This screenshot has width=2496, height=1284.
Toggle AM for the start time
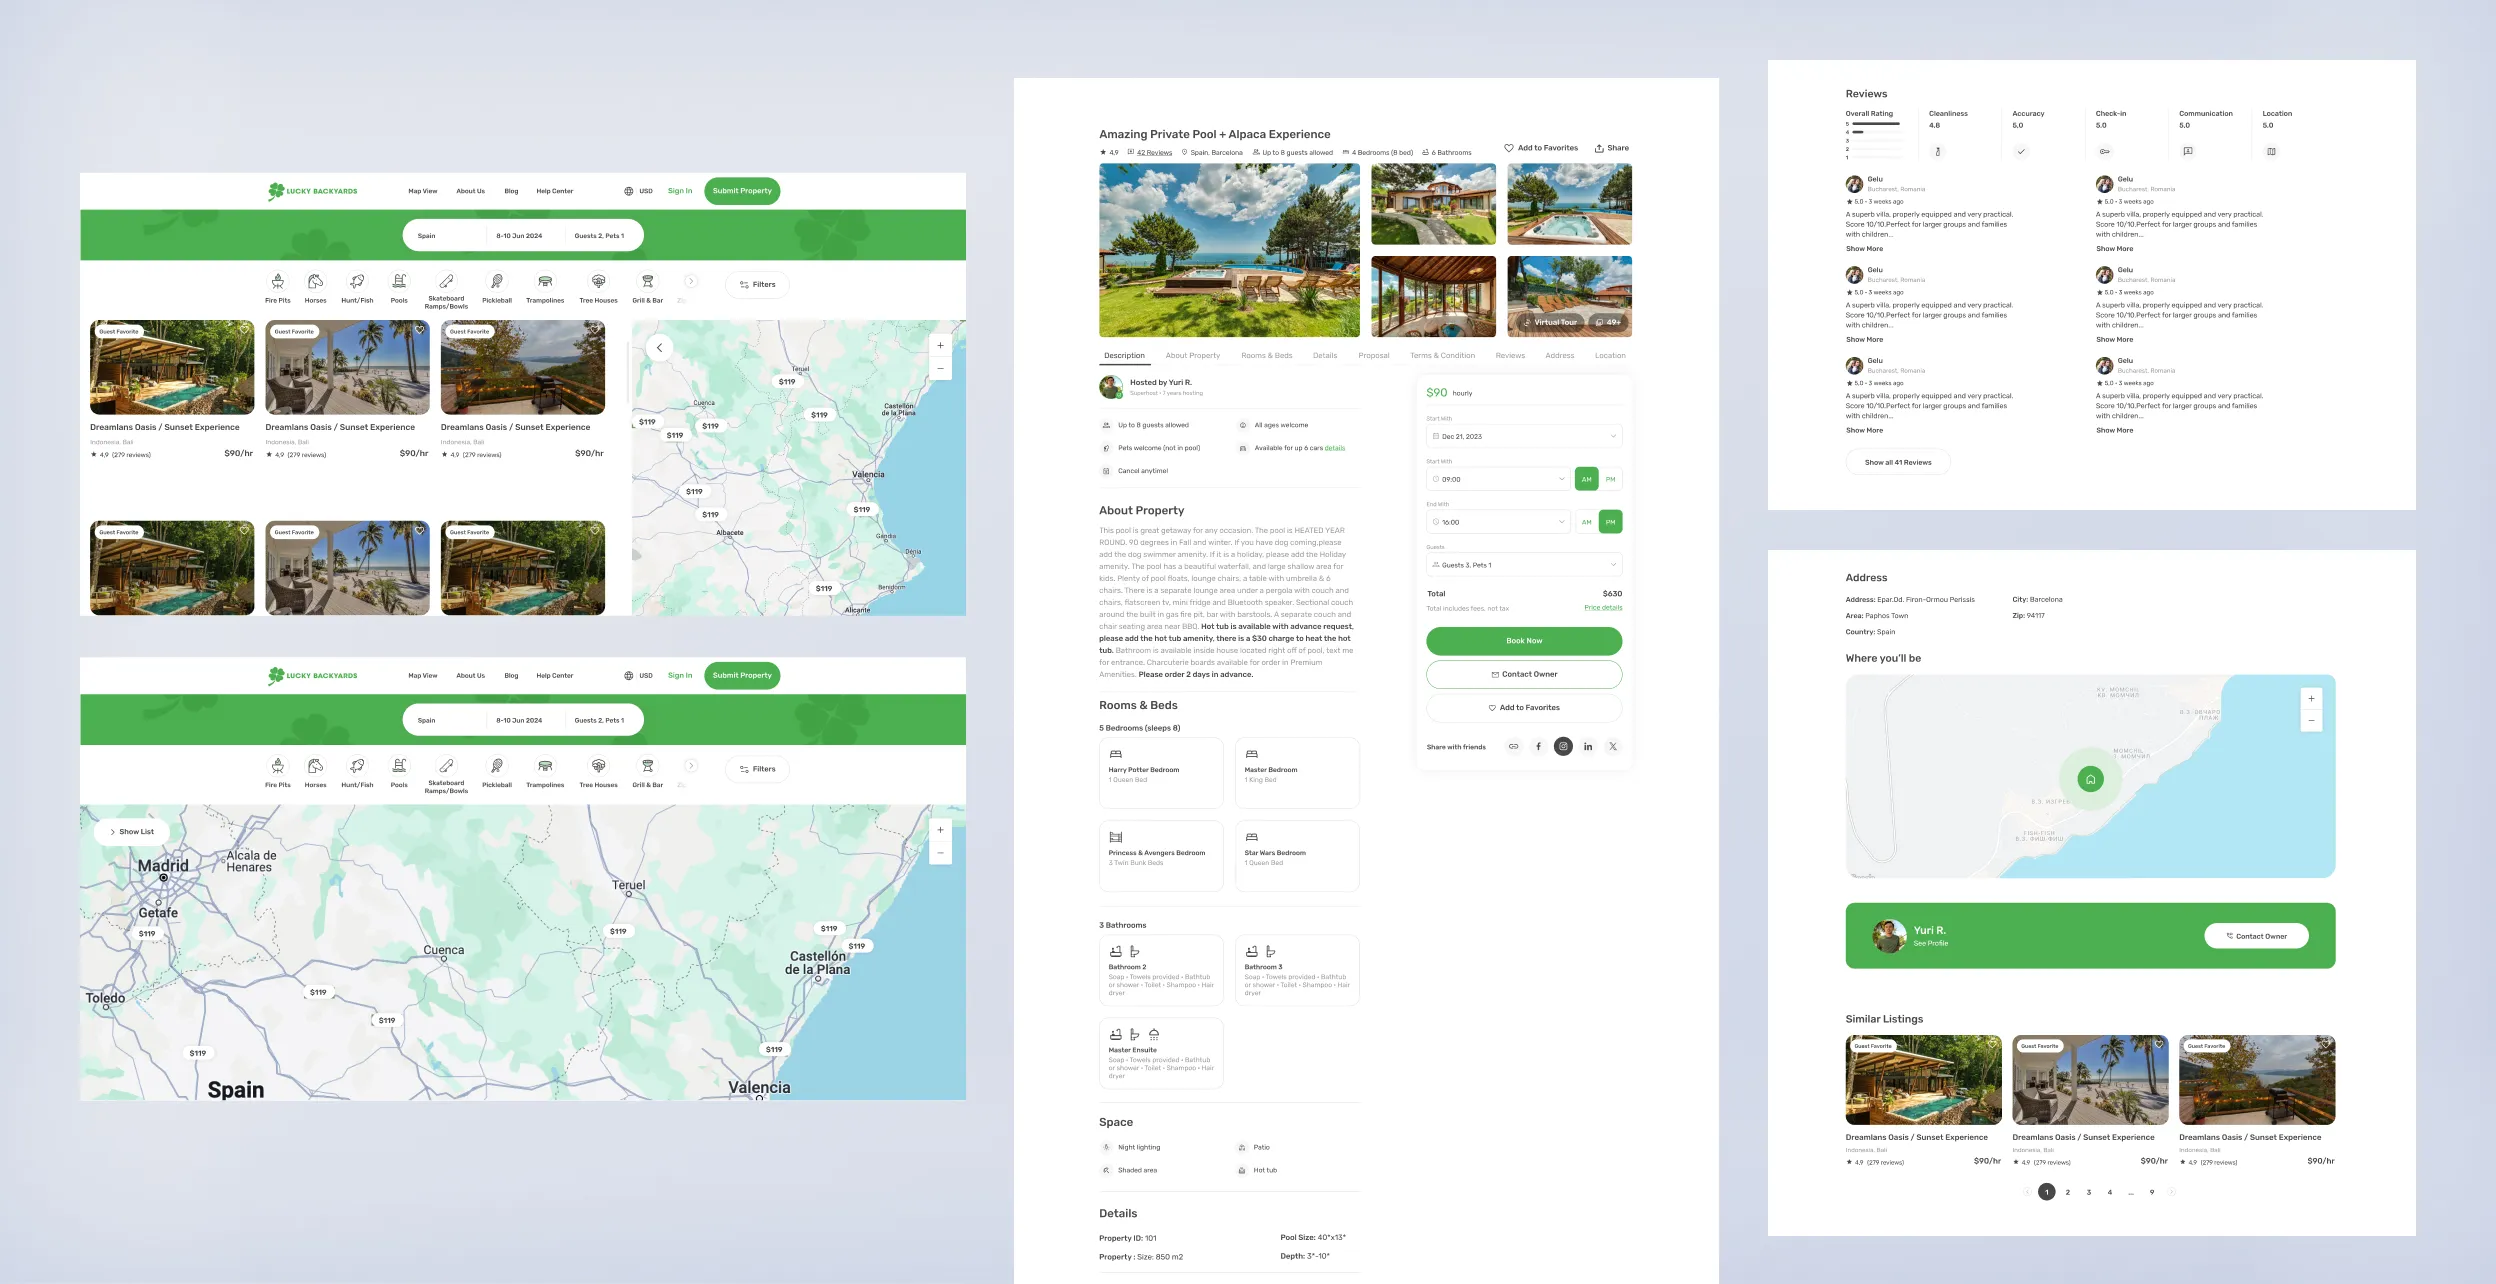pos(1587,479)
